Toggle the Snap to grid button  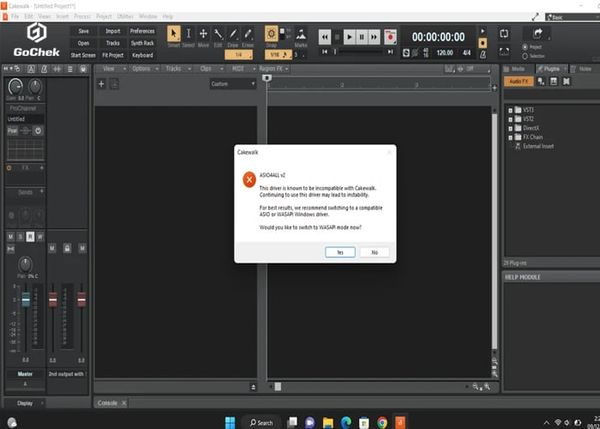(x=271, y=34)
